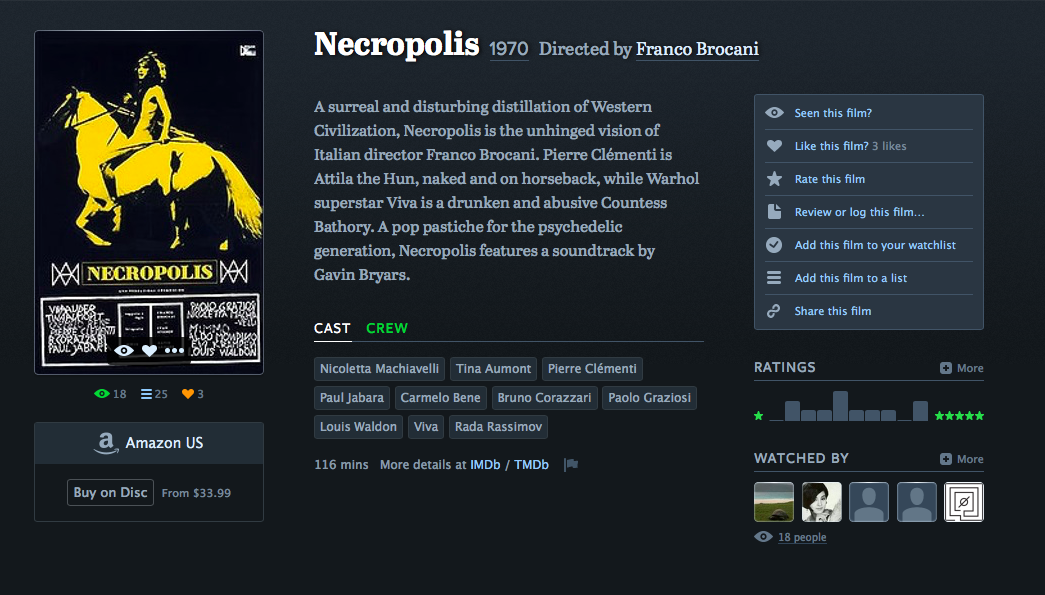Click the report flag icon after TMDb
This screenshot has height=595, width=1045.
(x=571, y=464)
